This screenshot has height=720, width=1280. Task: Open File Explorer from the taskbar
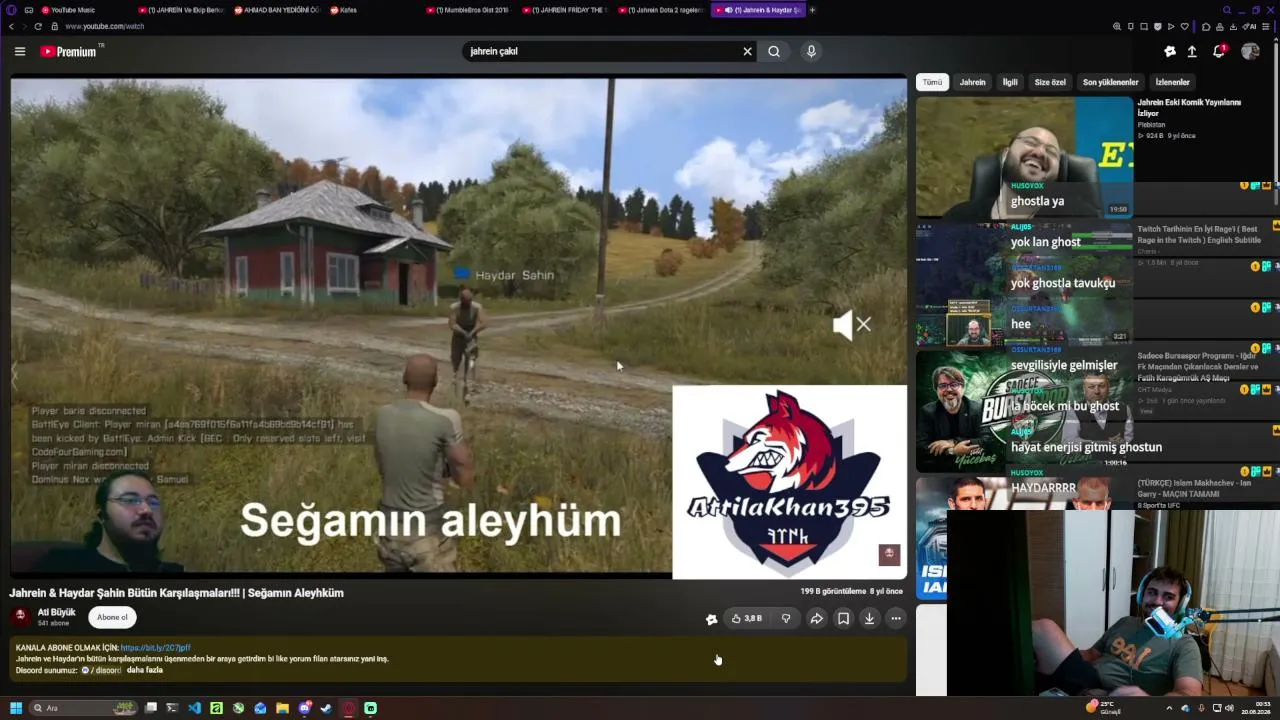coord(282,708)
